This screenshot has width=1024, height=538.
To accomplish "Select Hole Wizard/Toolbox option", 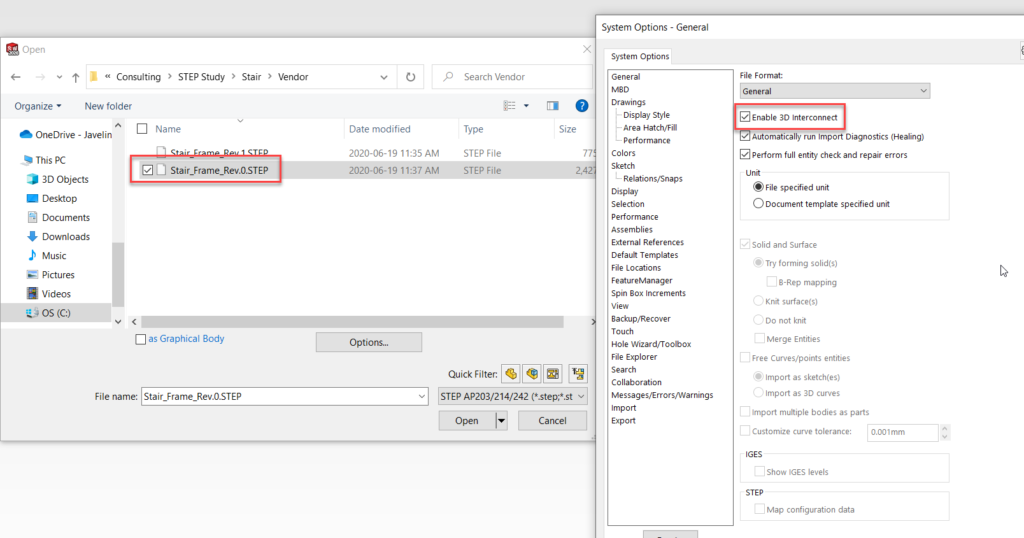I will 651,344.
